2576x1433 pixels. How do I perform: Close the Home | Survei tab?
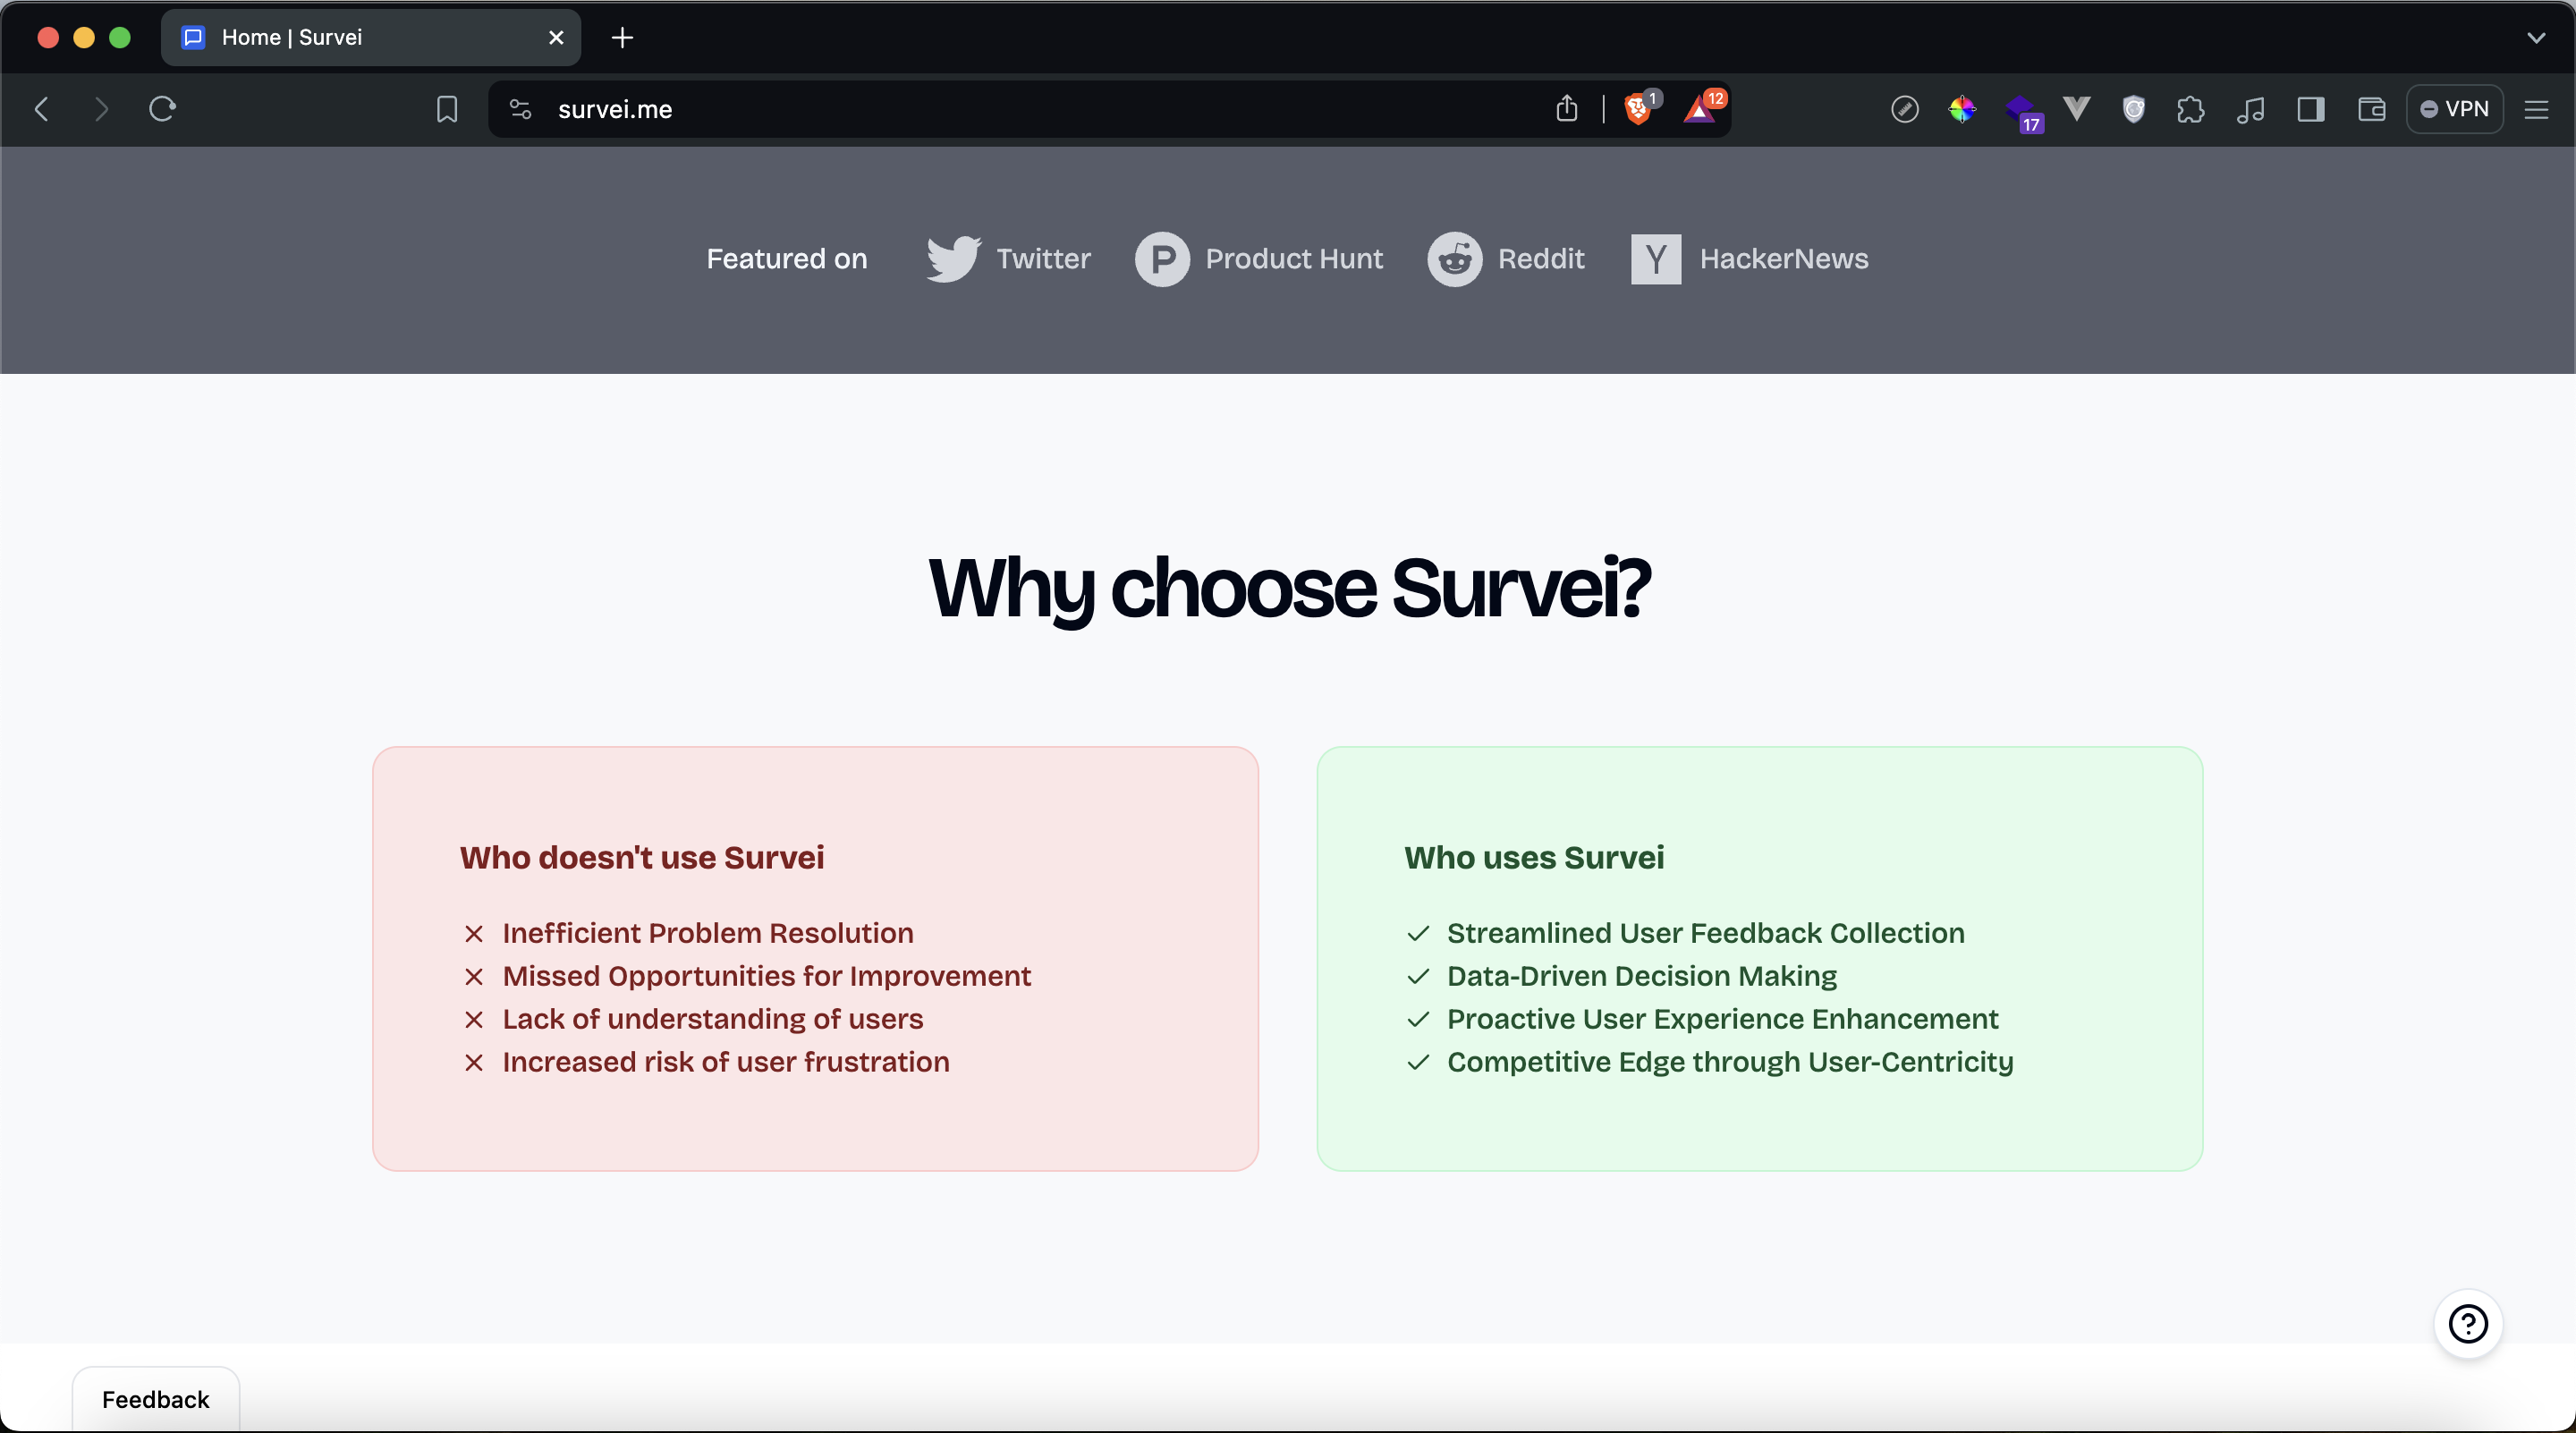coord(556,38)
